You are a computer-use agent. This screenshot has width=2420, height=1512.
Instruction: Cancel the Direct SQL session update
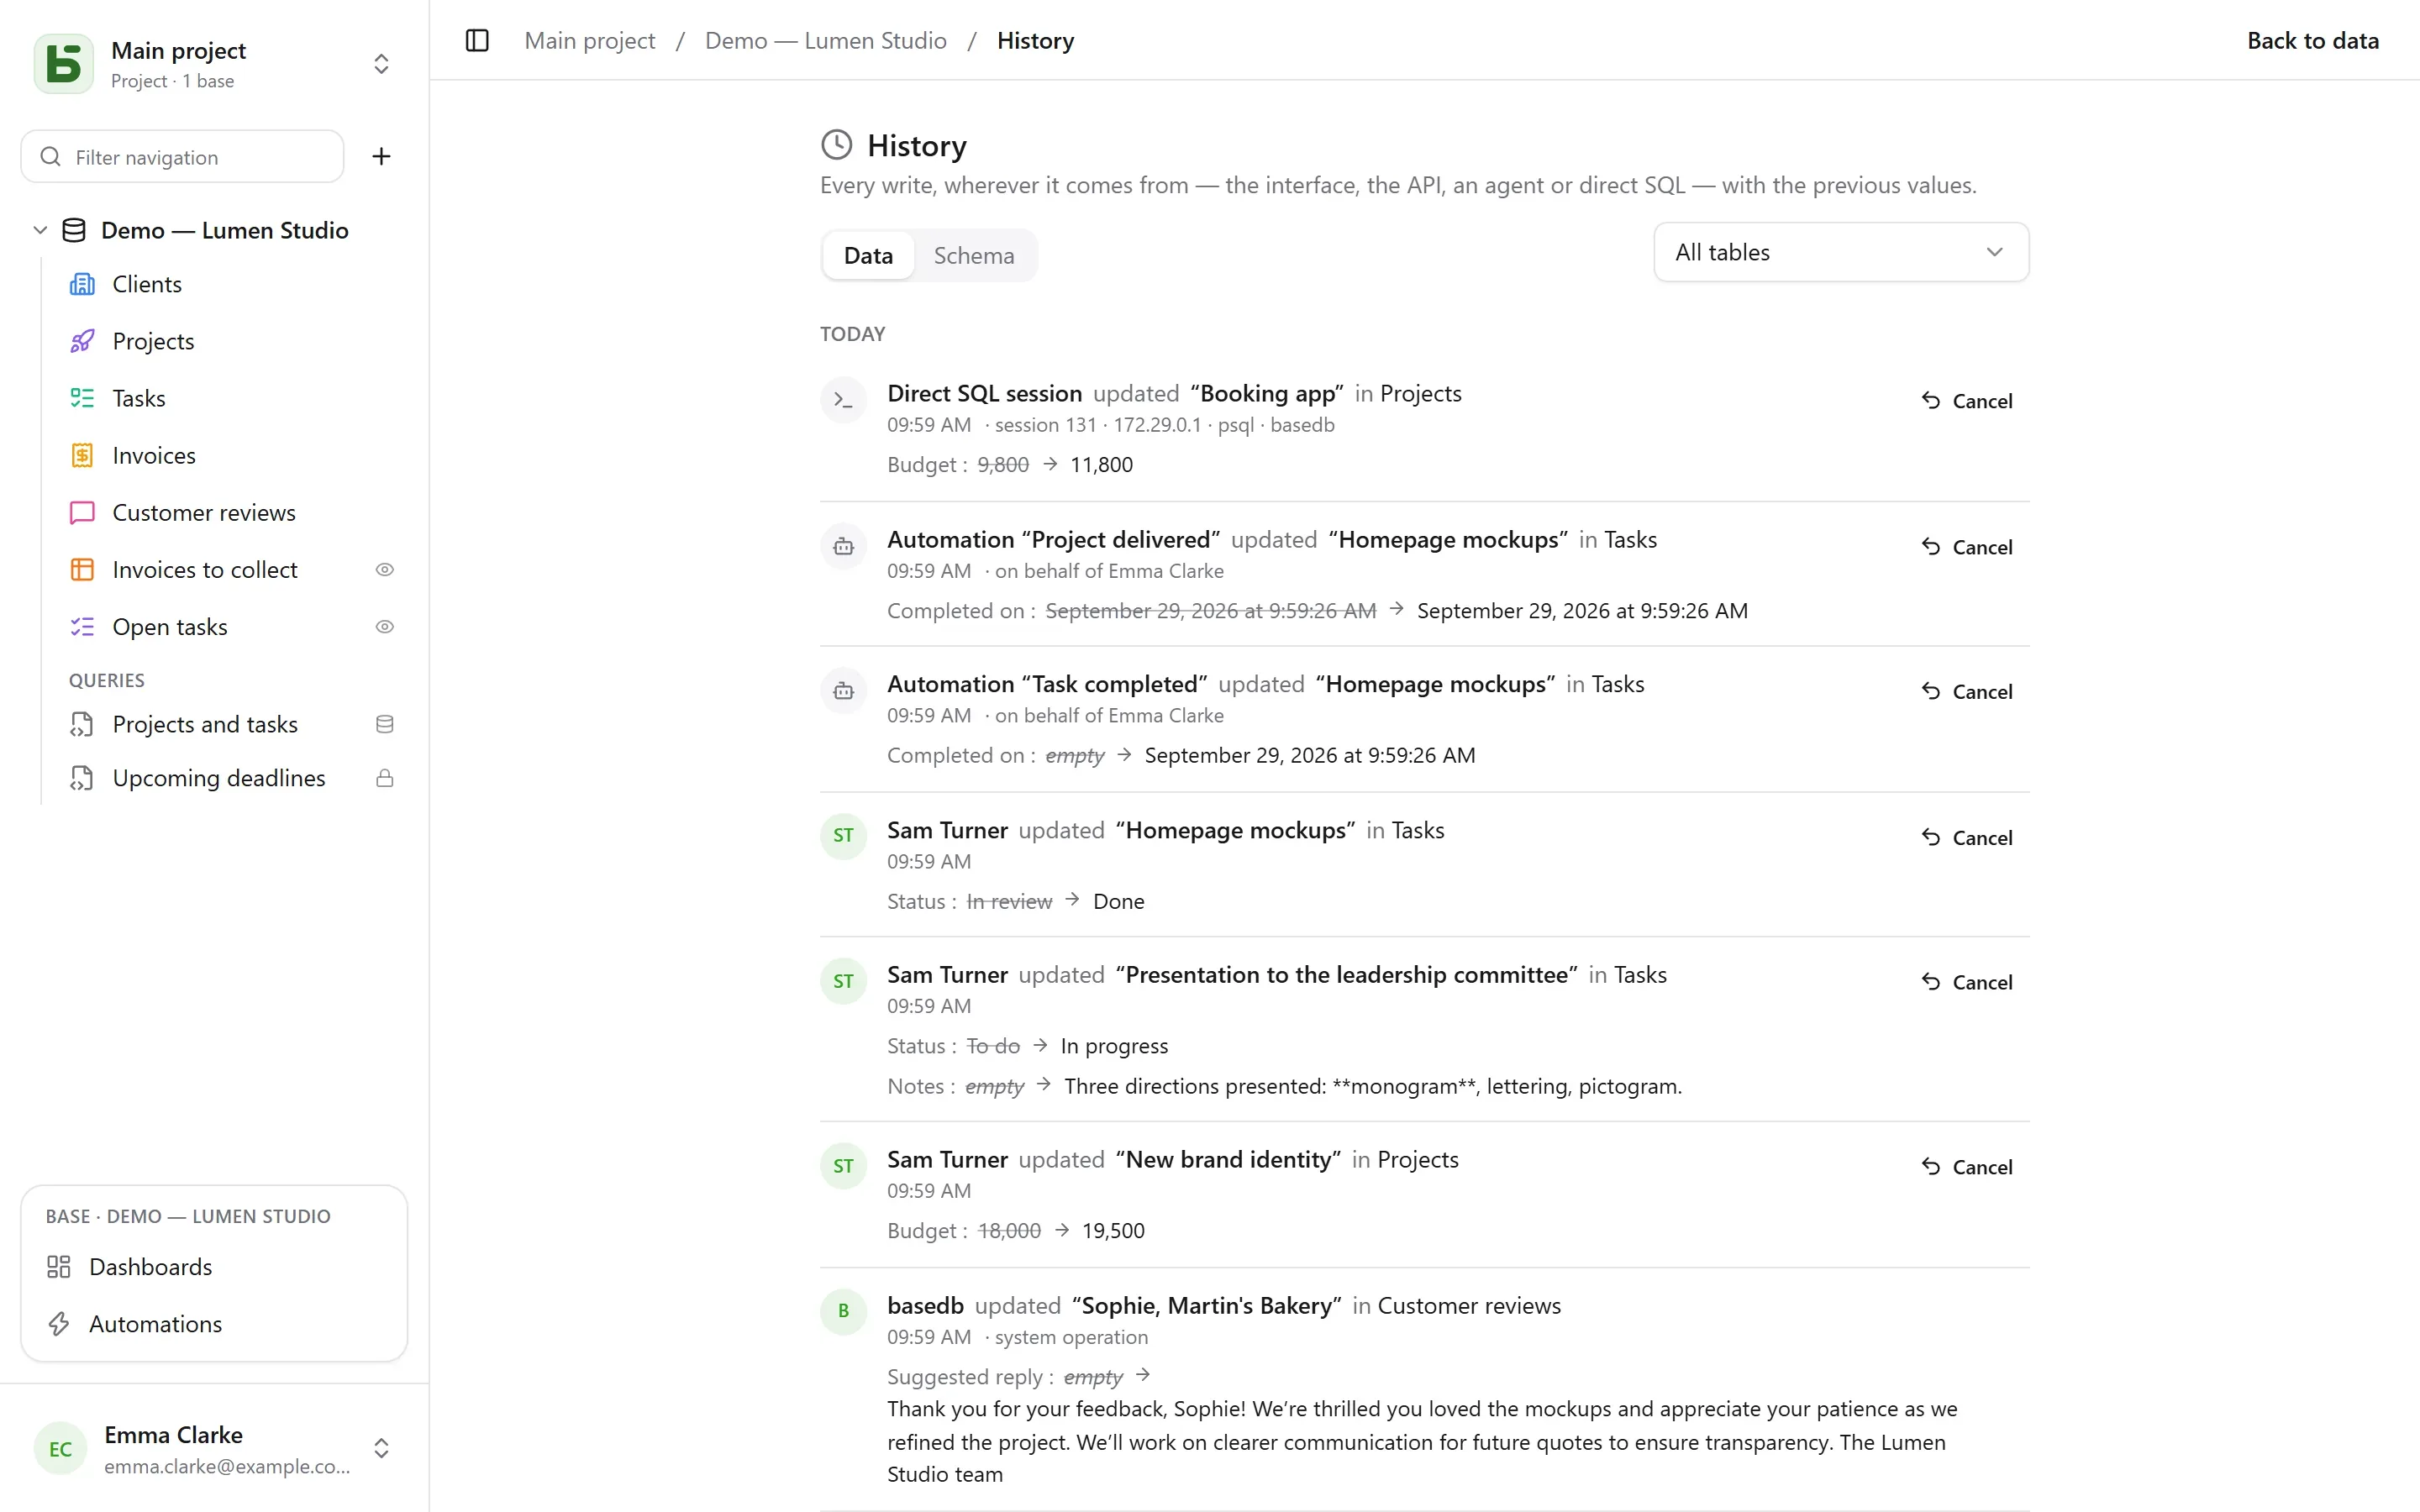1966,401
